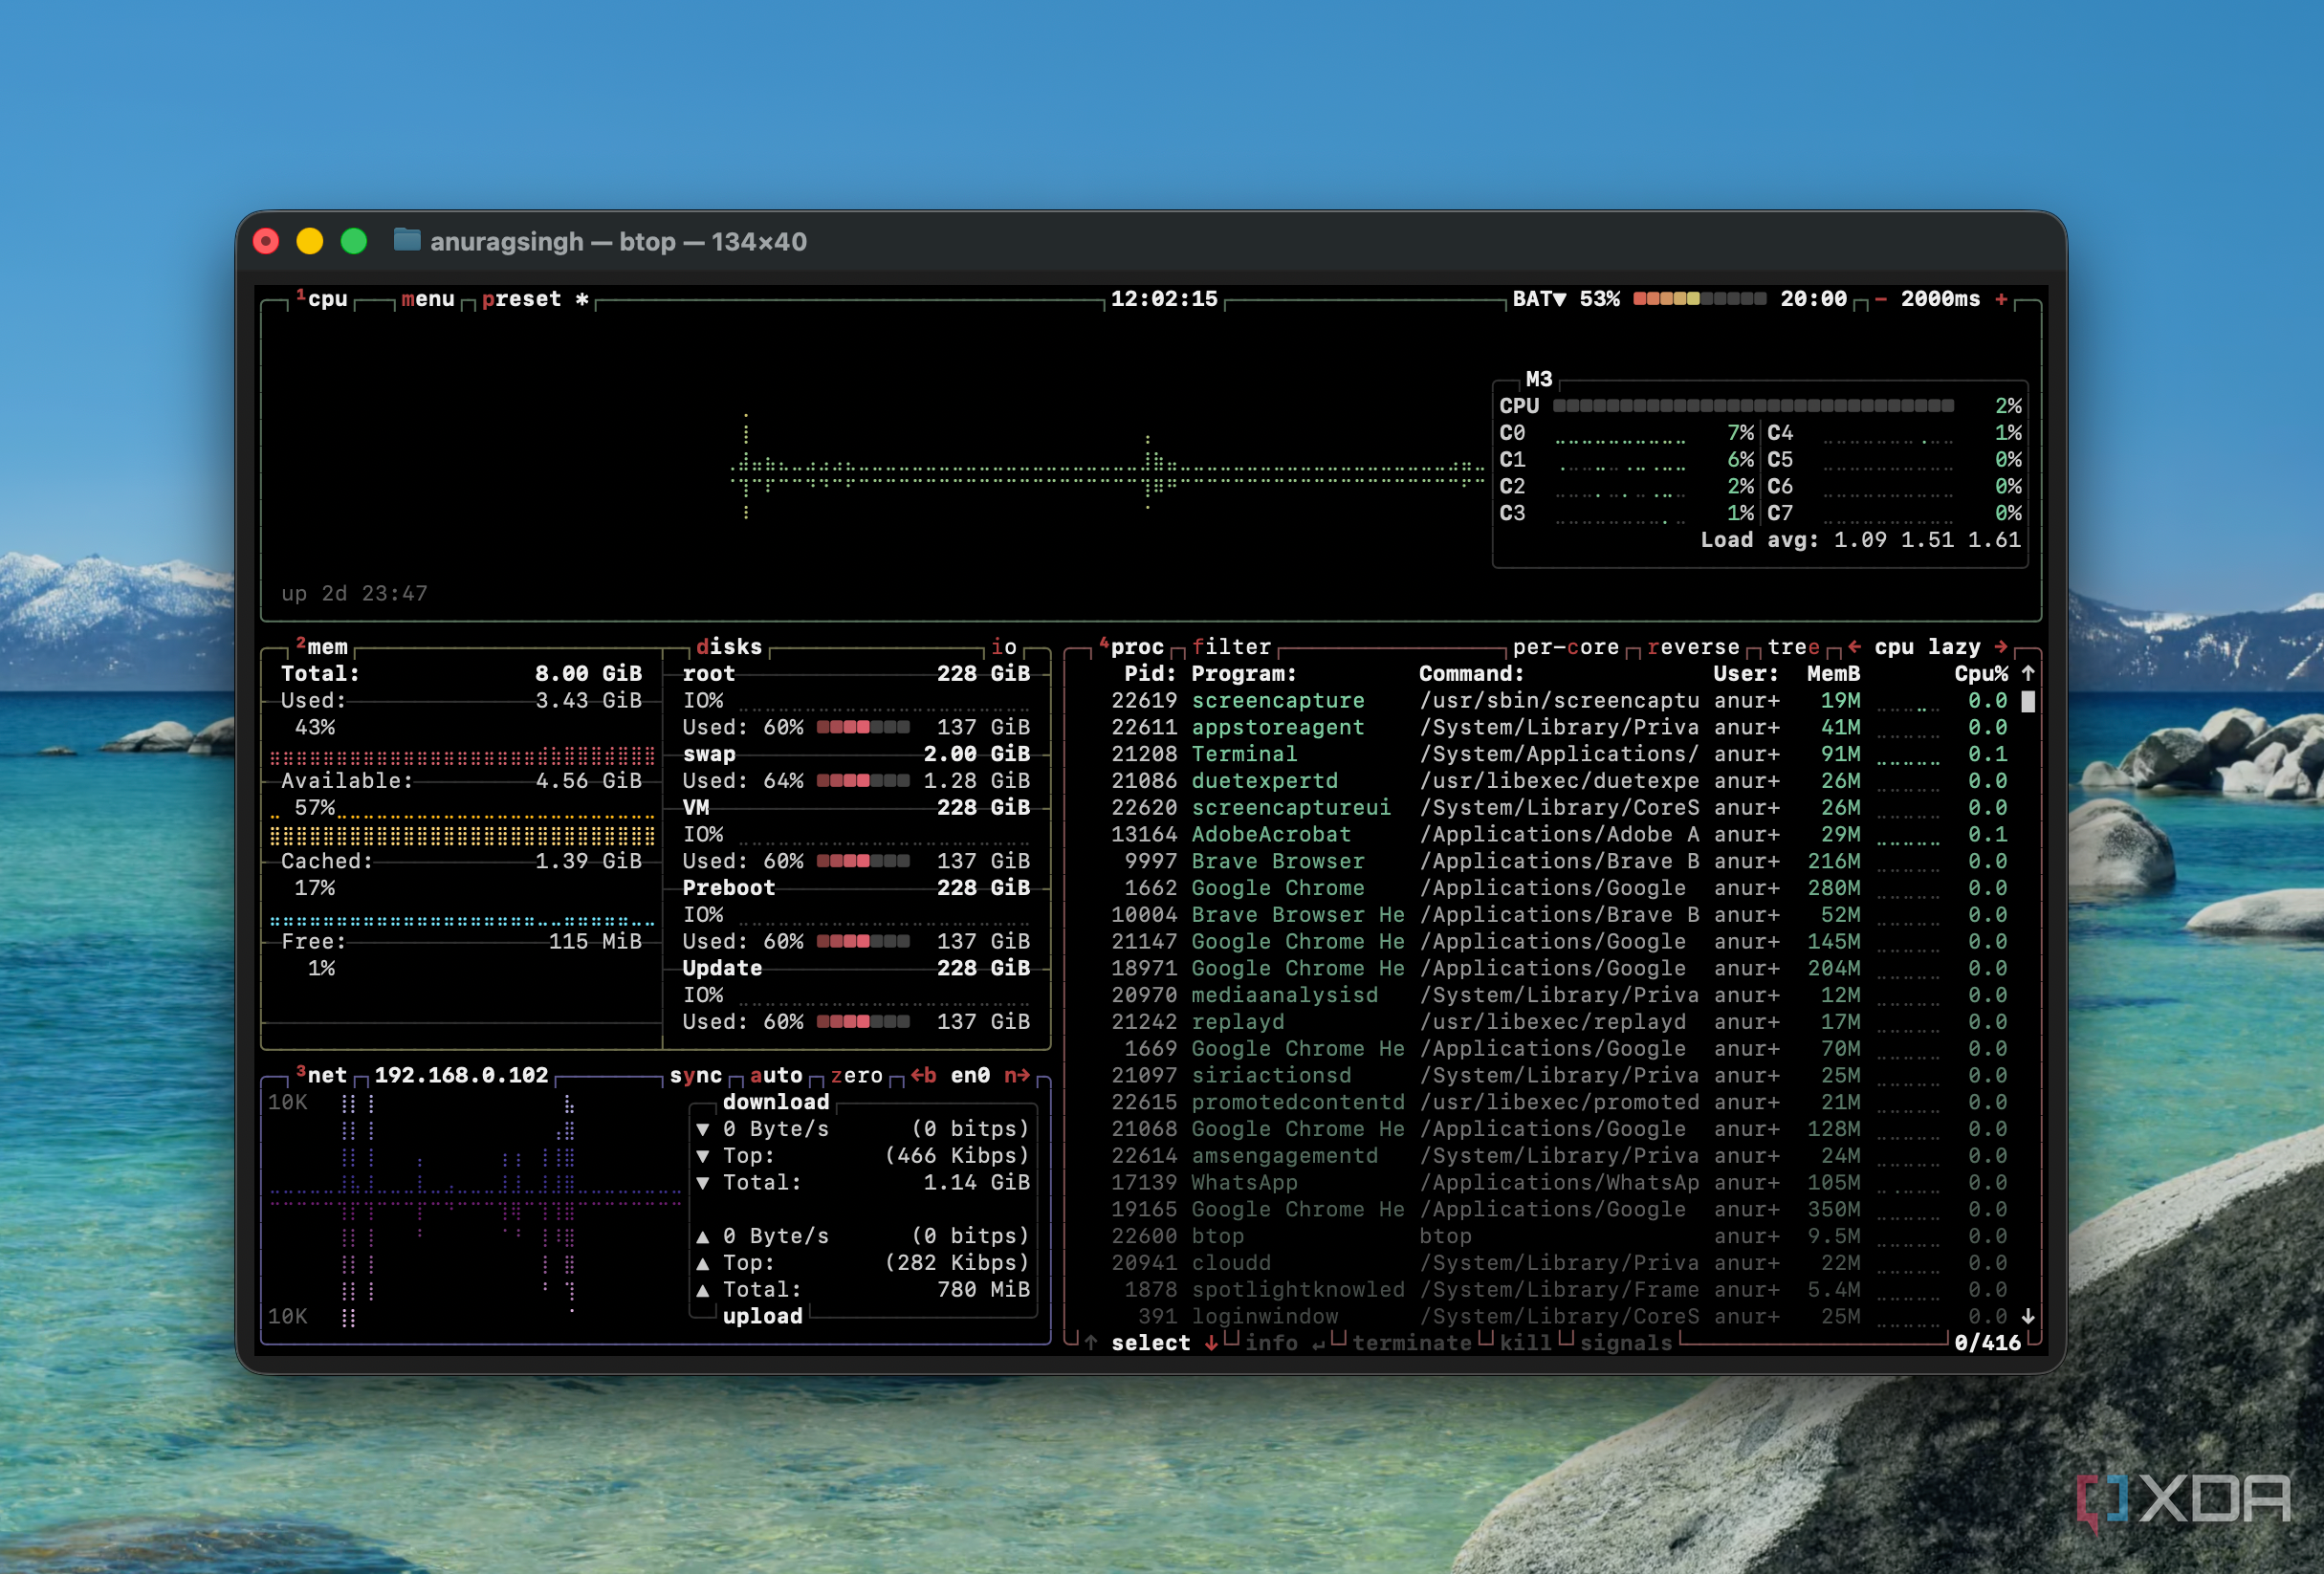This screenshot has width=2324, height=1574.
Task: Toggle reverse sorting of processes
Action: (1693, 647)
